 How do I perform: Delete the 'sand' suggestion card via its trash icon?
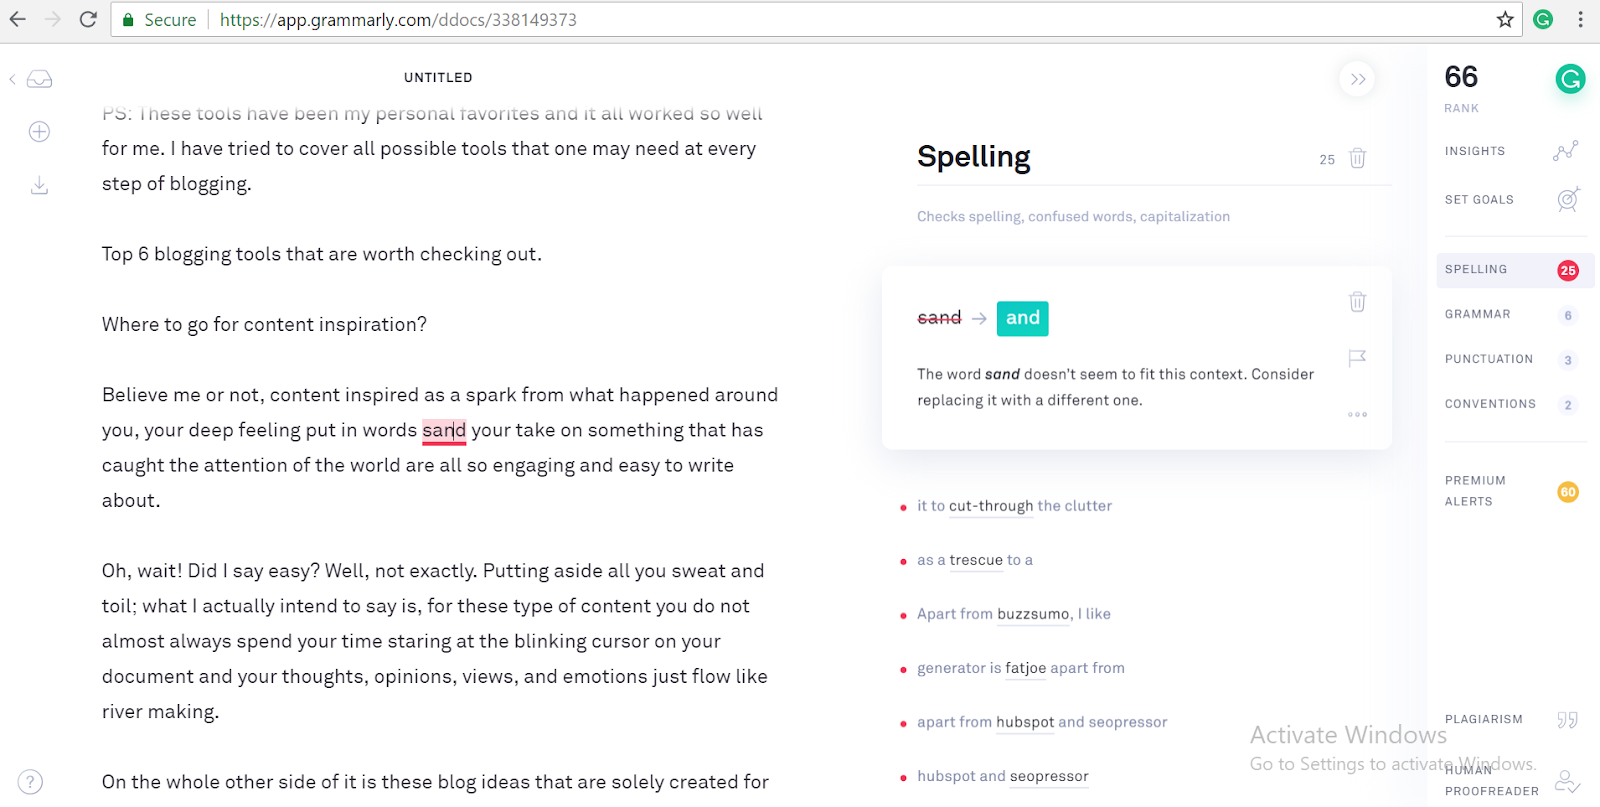[1357, 302]
